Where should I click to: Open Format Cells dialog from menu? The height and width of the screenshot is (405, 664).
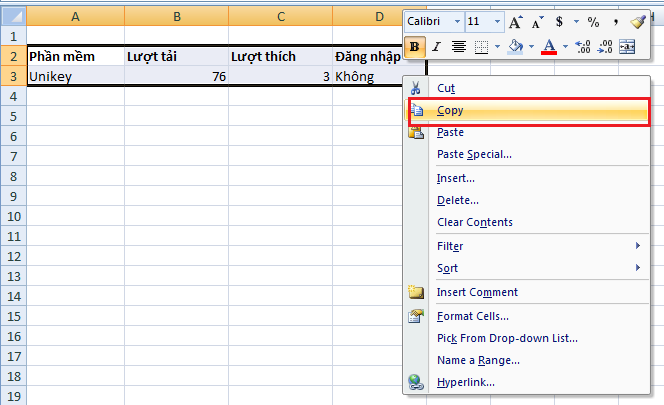[x=473, y=316]
